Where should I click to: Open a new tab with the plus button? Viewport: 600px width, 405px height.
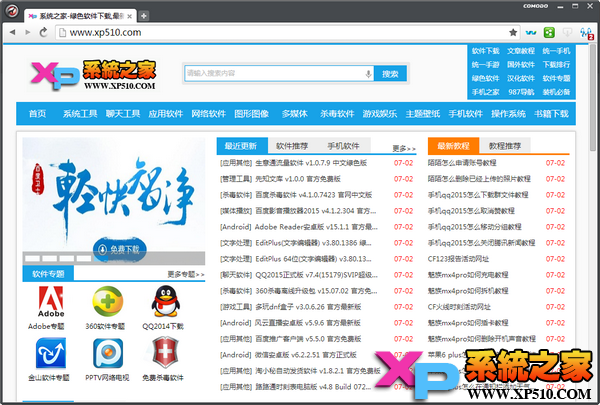[x=144, y=16]
